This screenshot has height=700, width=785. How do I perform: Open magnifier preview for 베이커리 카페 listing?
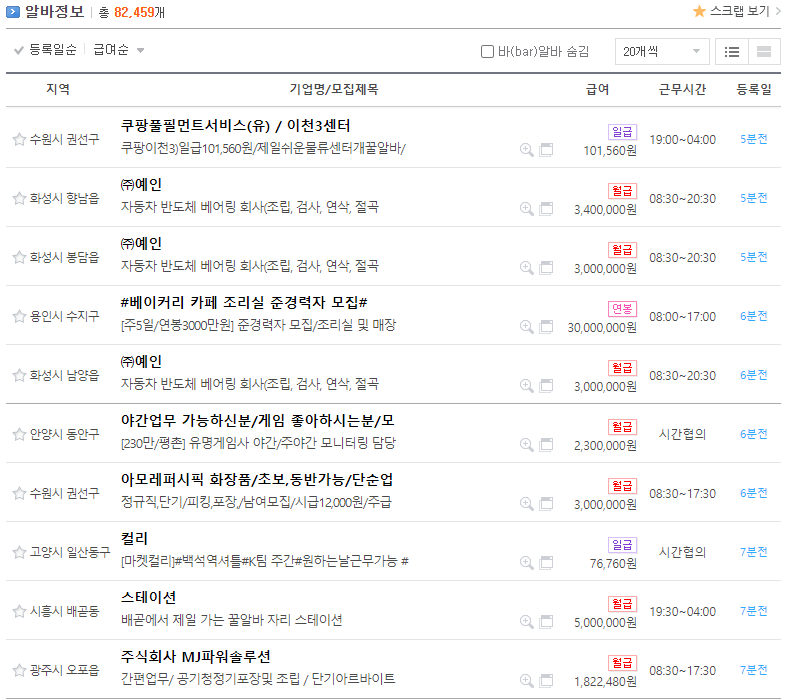(x=527, y=327)
